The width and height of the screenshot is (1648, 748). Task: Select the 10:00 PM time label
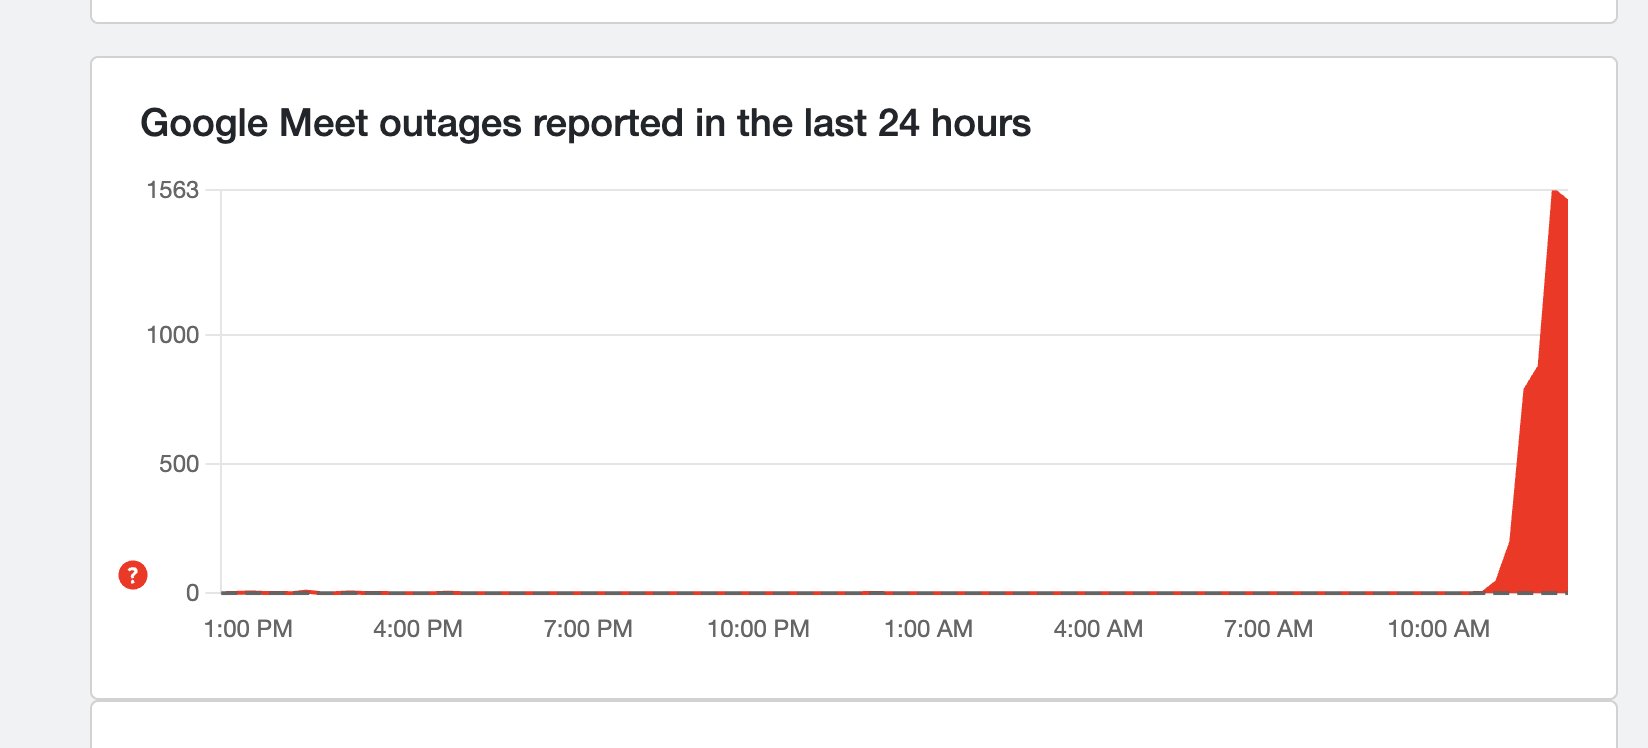coord(758,629)
